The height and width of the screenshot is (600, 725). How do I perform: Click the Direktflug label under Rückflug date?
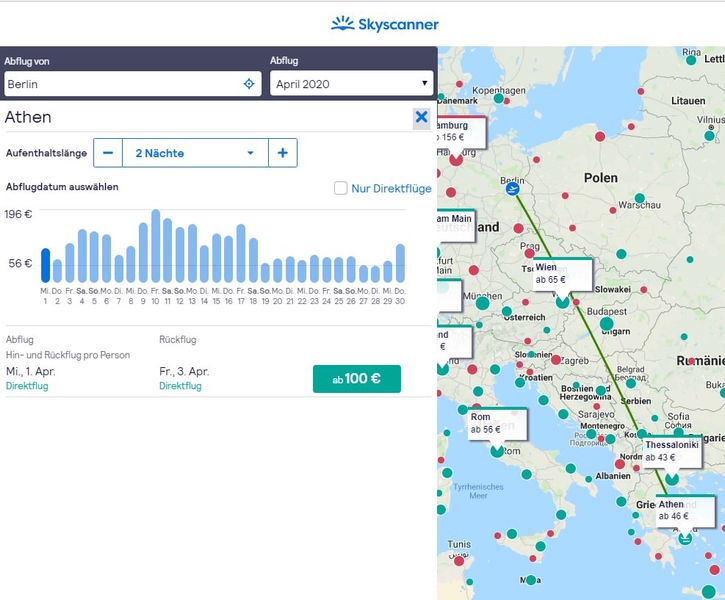pyautogui.click(x=180, y=386)
